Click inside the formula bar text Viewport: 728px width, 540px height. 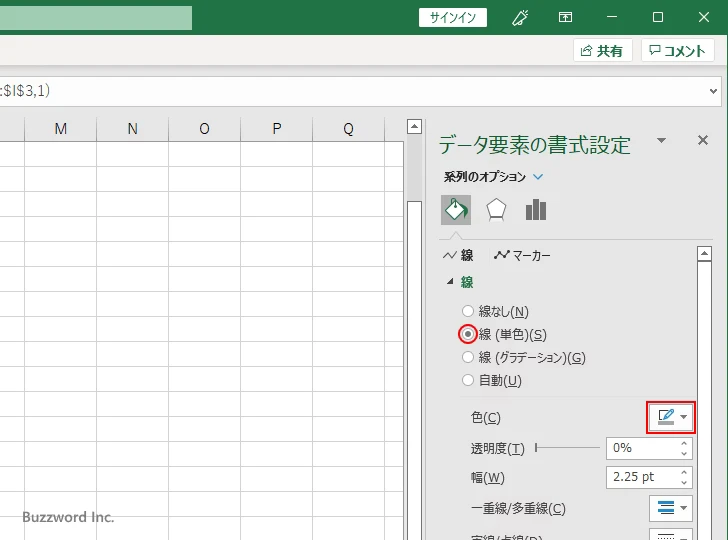tap(25, 91)
